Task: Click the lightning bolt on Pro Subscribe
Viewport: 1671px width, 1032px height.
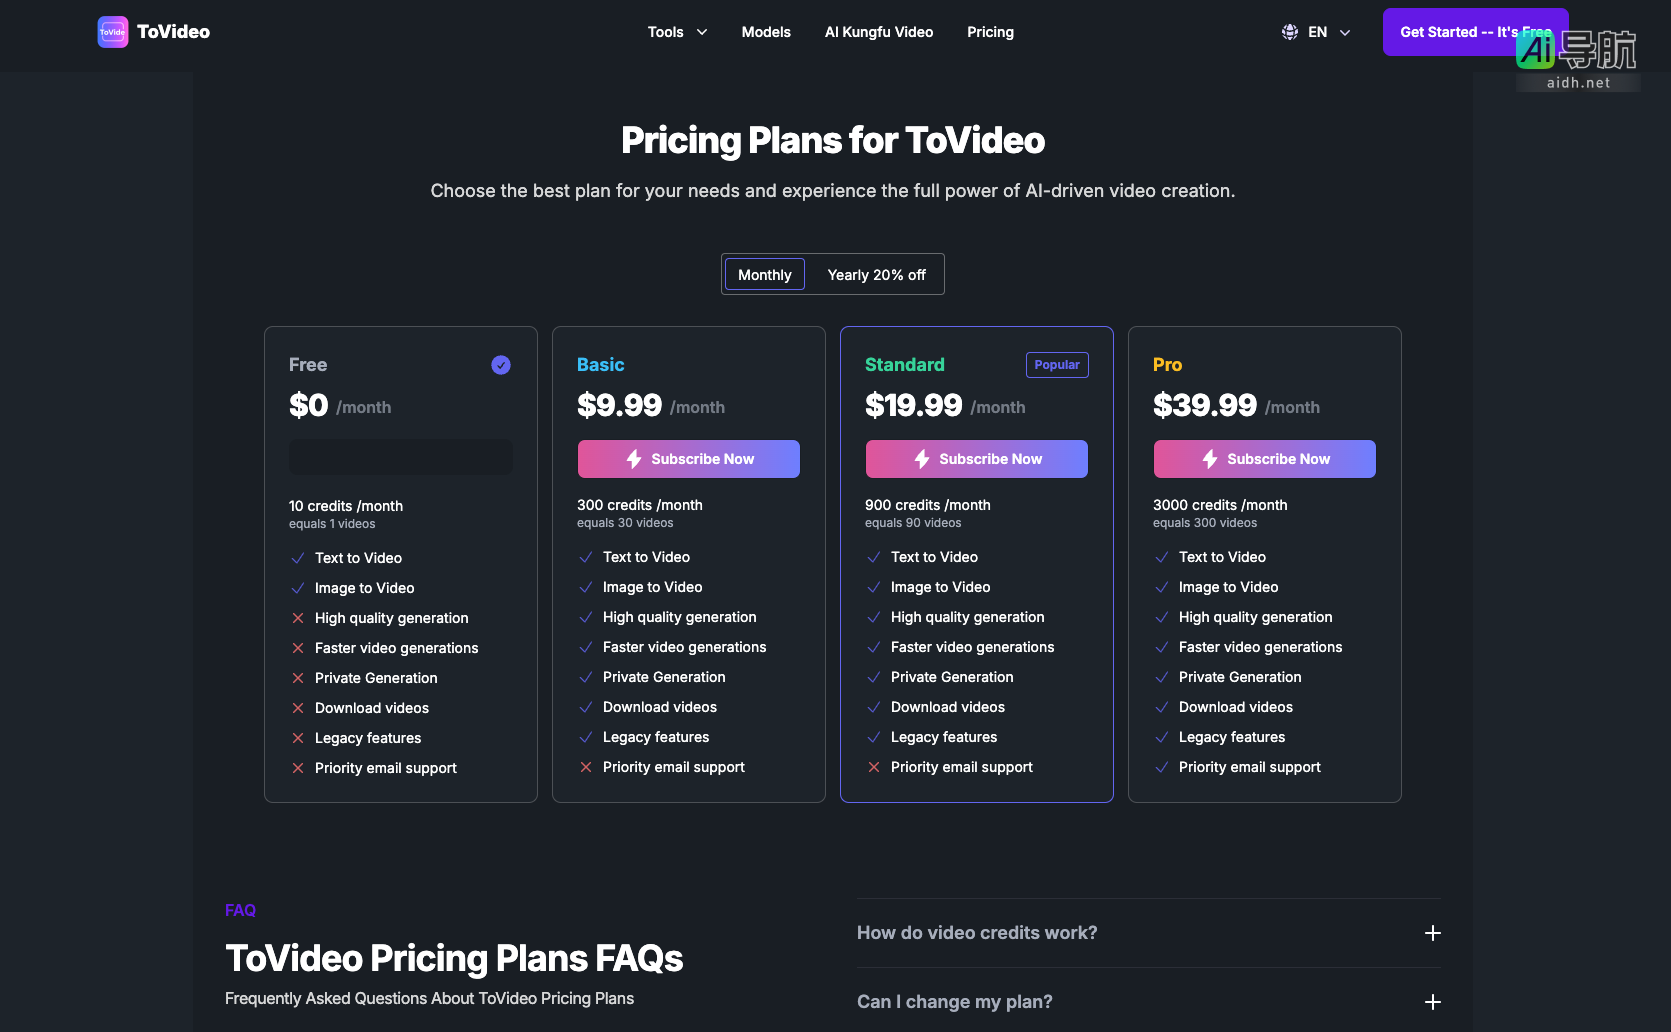Action: point(1210,459)
